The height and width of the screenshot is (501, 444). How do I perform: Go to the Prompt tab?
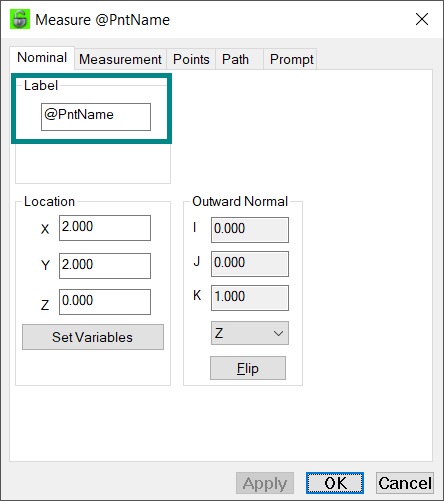pyautogui.click(x=291, y=59)
